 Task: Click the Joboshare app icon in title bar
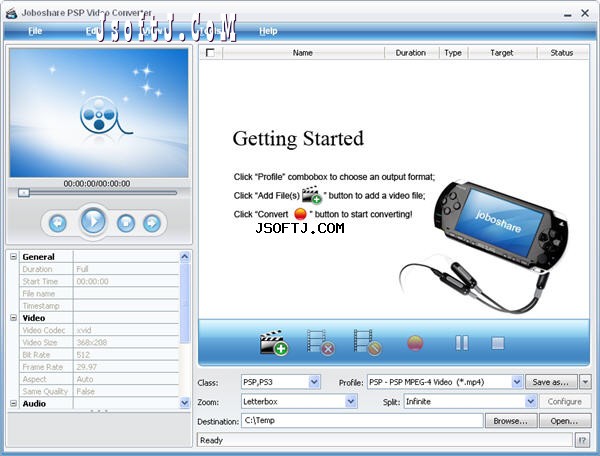pyautogui.click(x=11, y=14)
